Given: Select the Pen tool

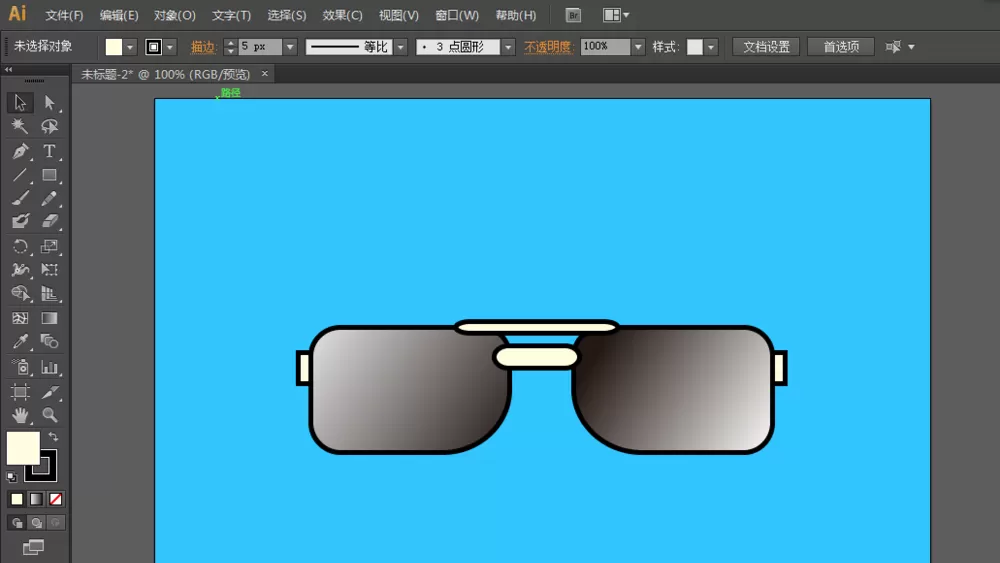Looking at the screenshot, I should coord(20,151).
